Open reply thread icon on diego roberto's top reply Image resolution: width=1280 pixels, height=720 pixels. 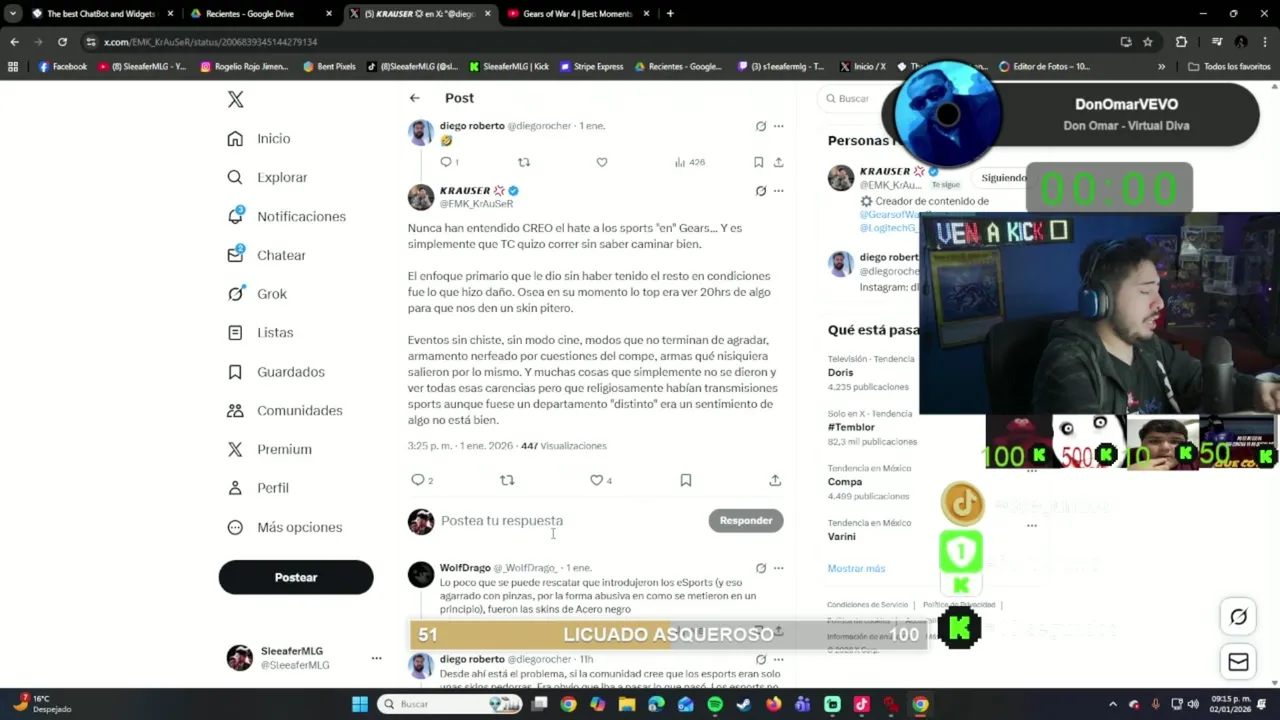click(446, 162)
